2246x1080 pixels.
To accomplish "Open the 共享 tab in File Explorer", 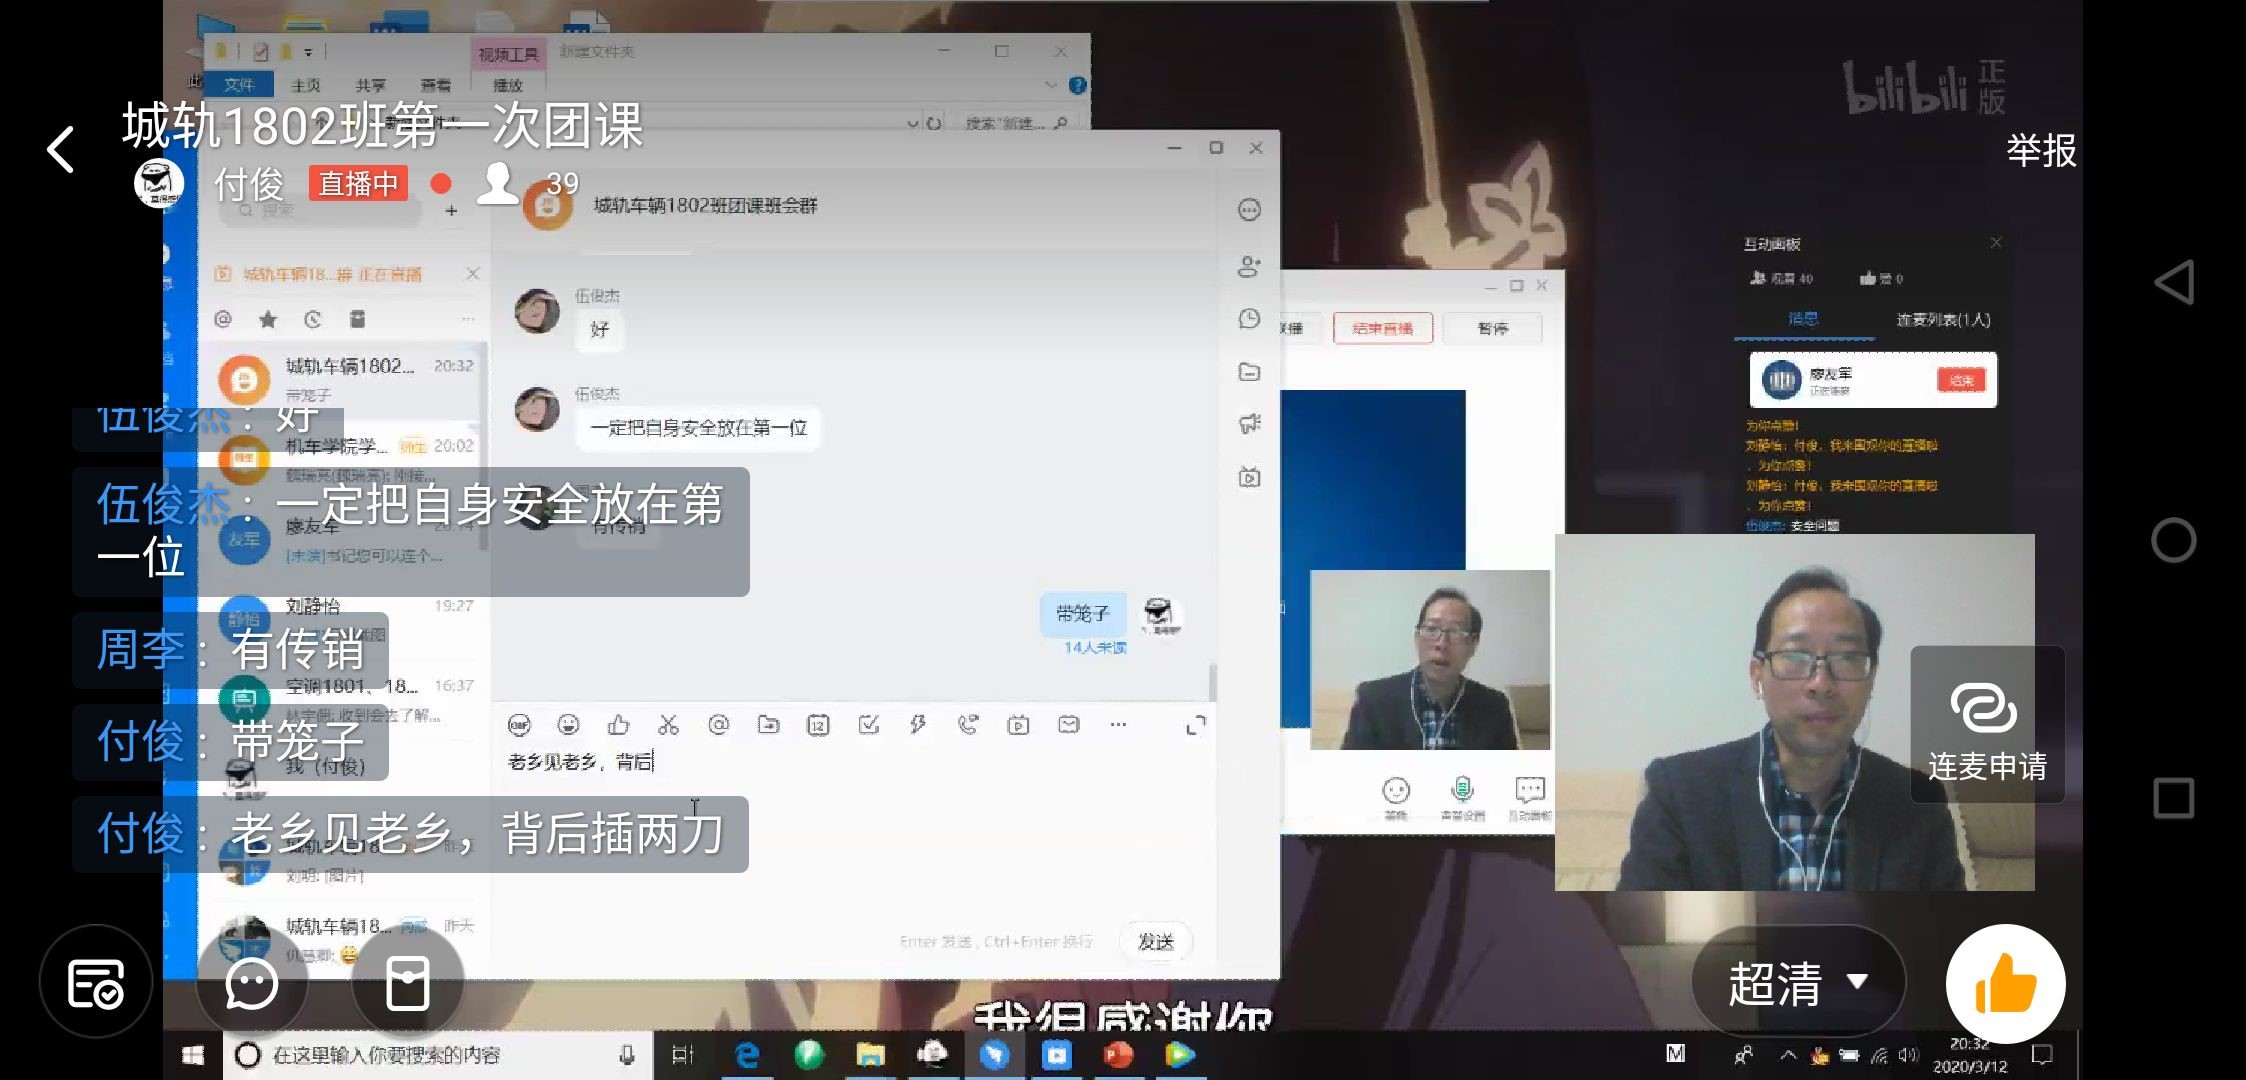I will (x=370, y=85).
